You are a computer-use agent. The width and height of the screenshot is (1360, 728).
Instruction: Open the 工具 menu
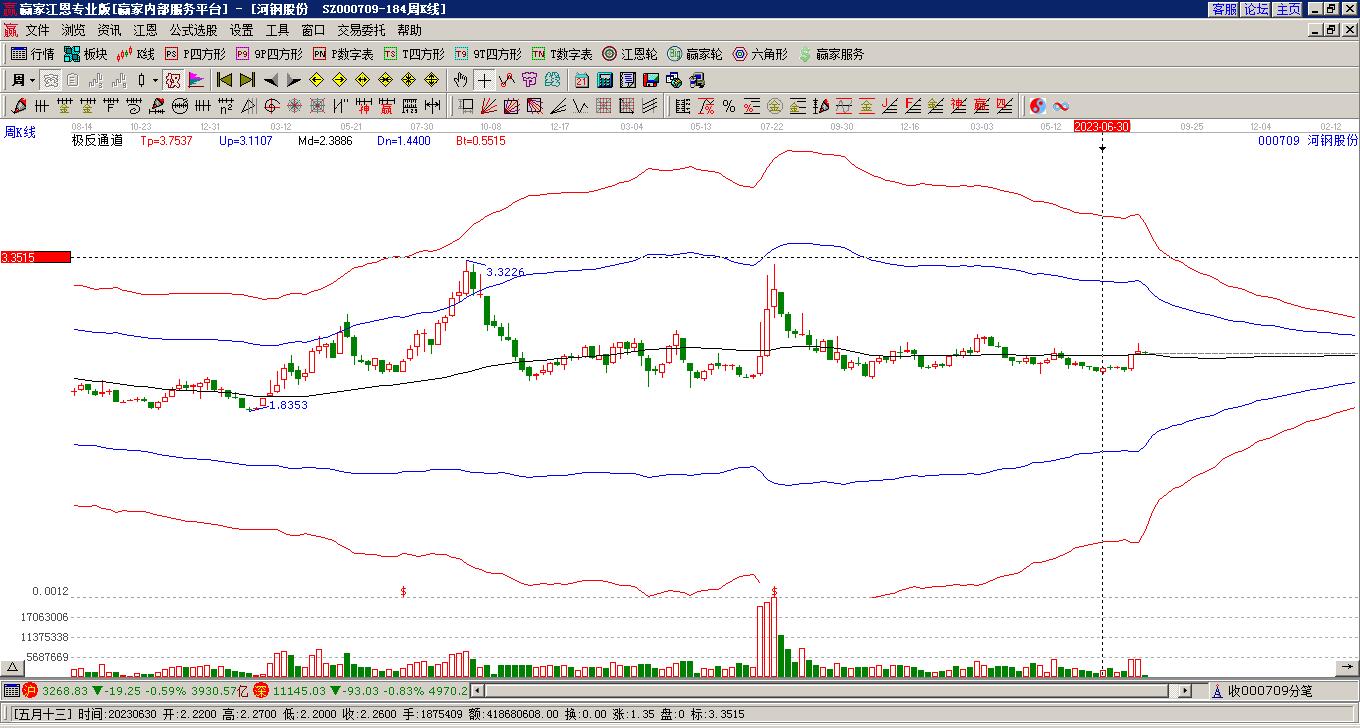pos(277,31)
